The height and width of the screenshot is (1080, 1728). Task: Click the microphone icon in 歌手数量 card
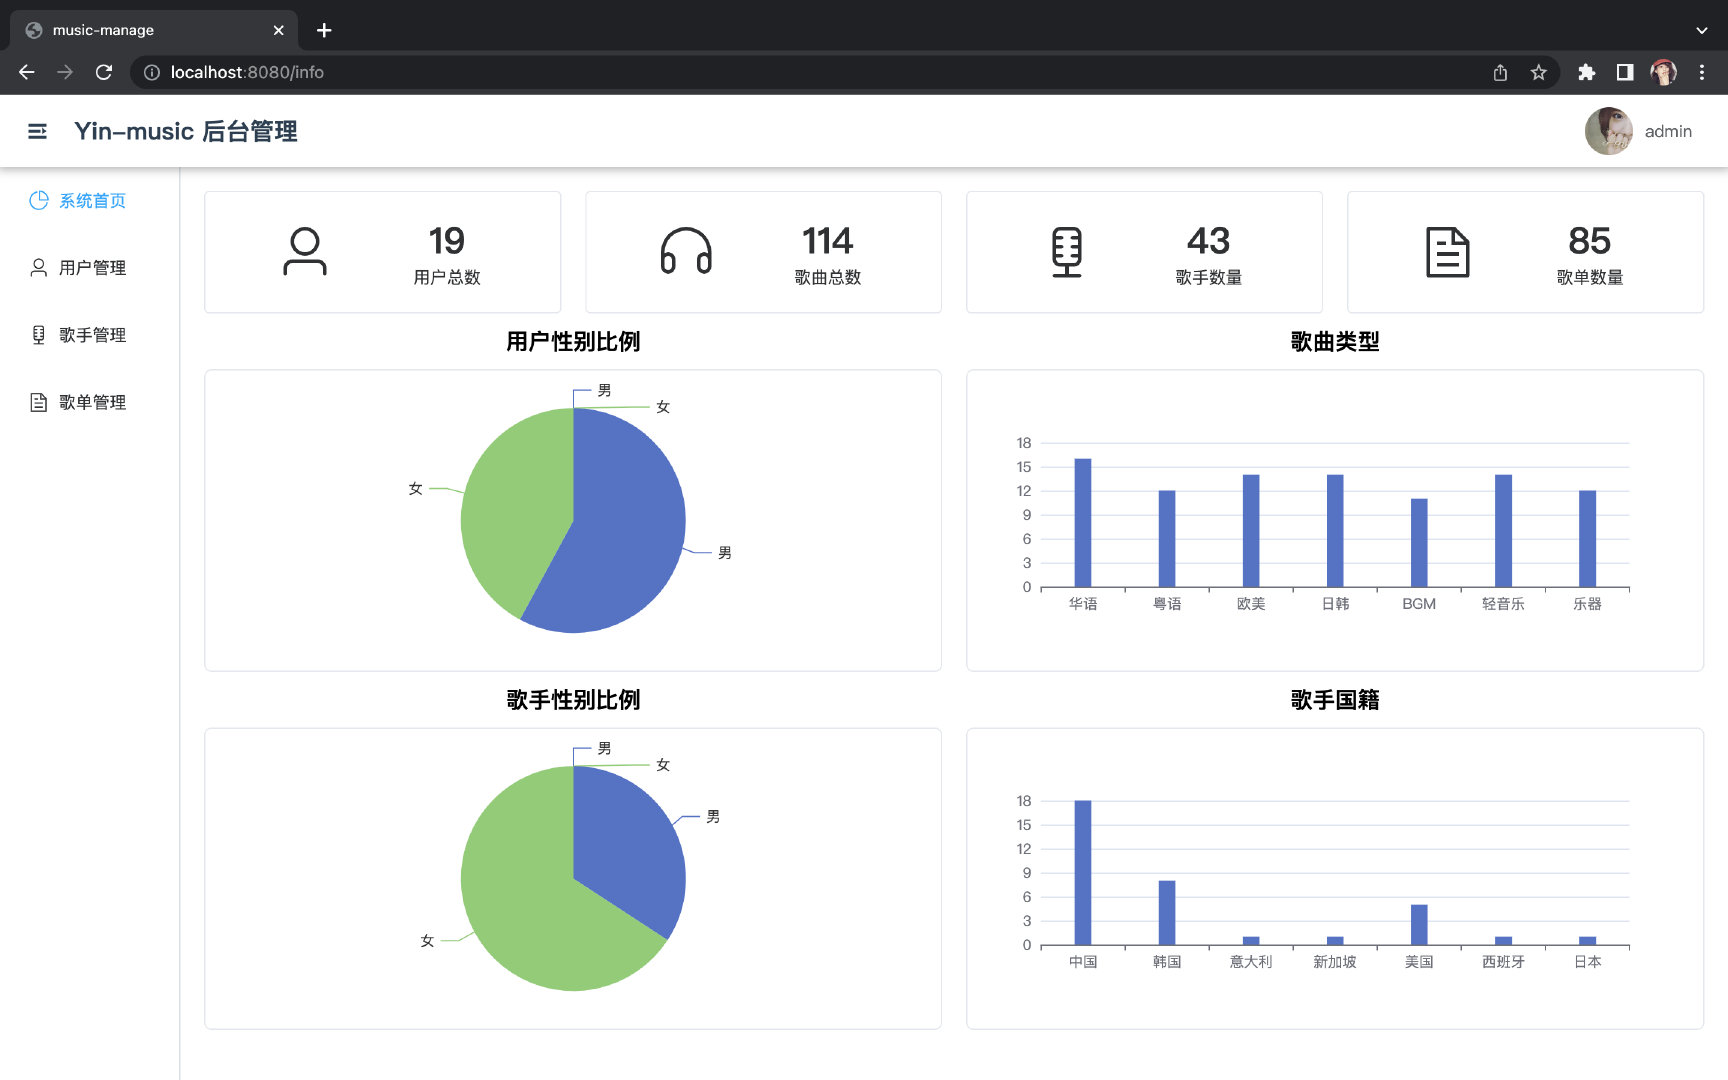pyautogui.click(x=1067, y=252)
